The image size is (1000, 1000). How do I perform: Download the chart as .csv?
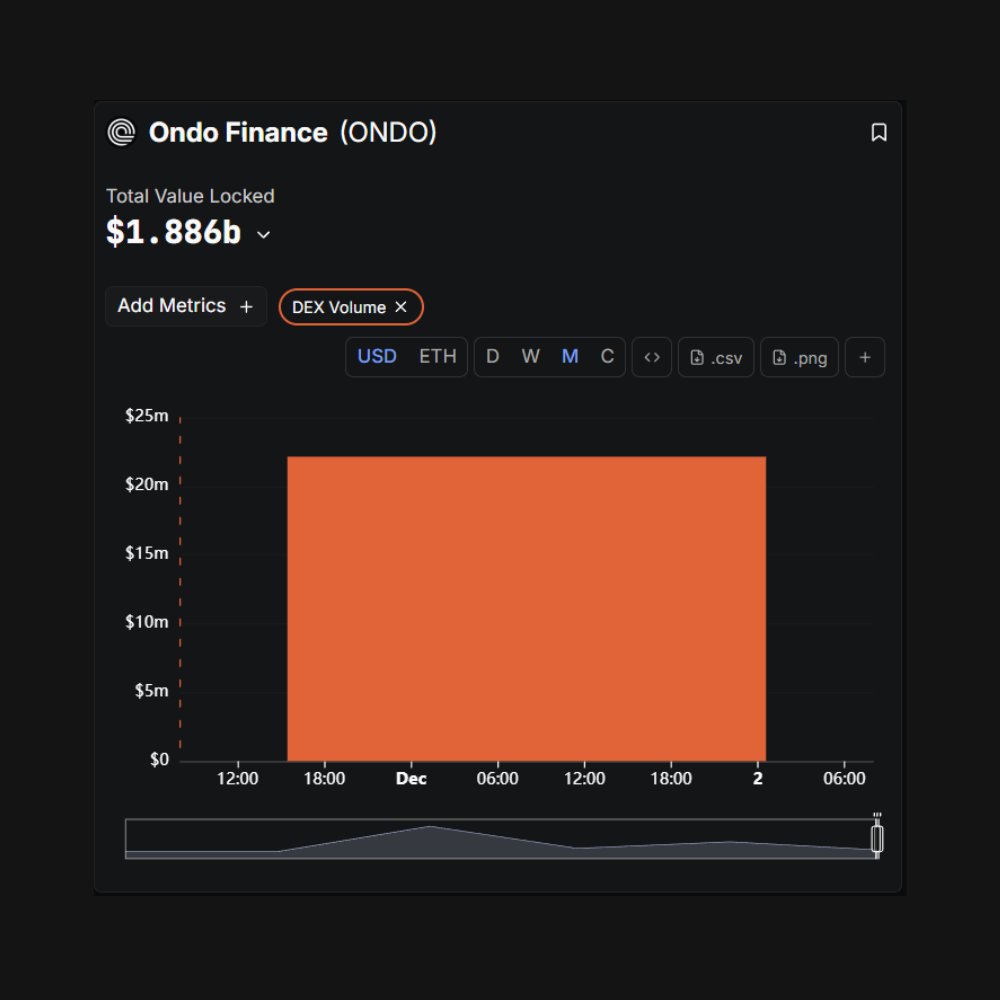[x=716, y=357]
